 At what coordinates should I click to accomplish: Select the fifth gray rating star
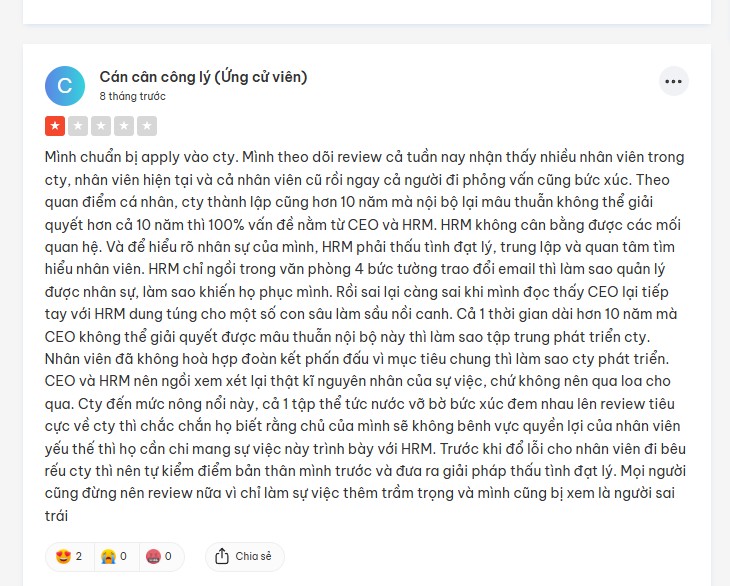coord(147,126)
